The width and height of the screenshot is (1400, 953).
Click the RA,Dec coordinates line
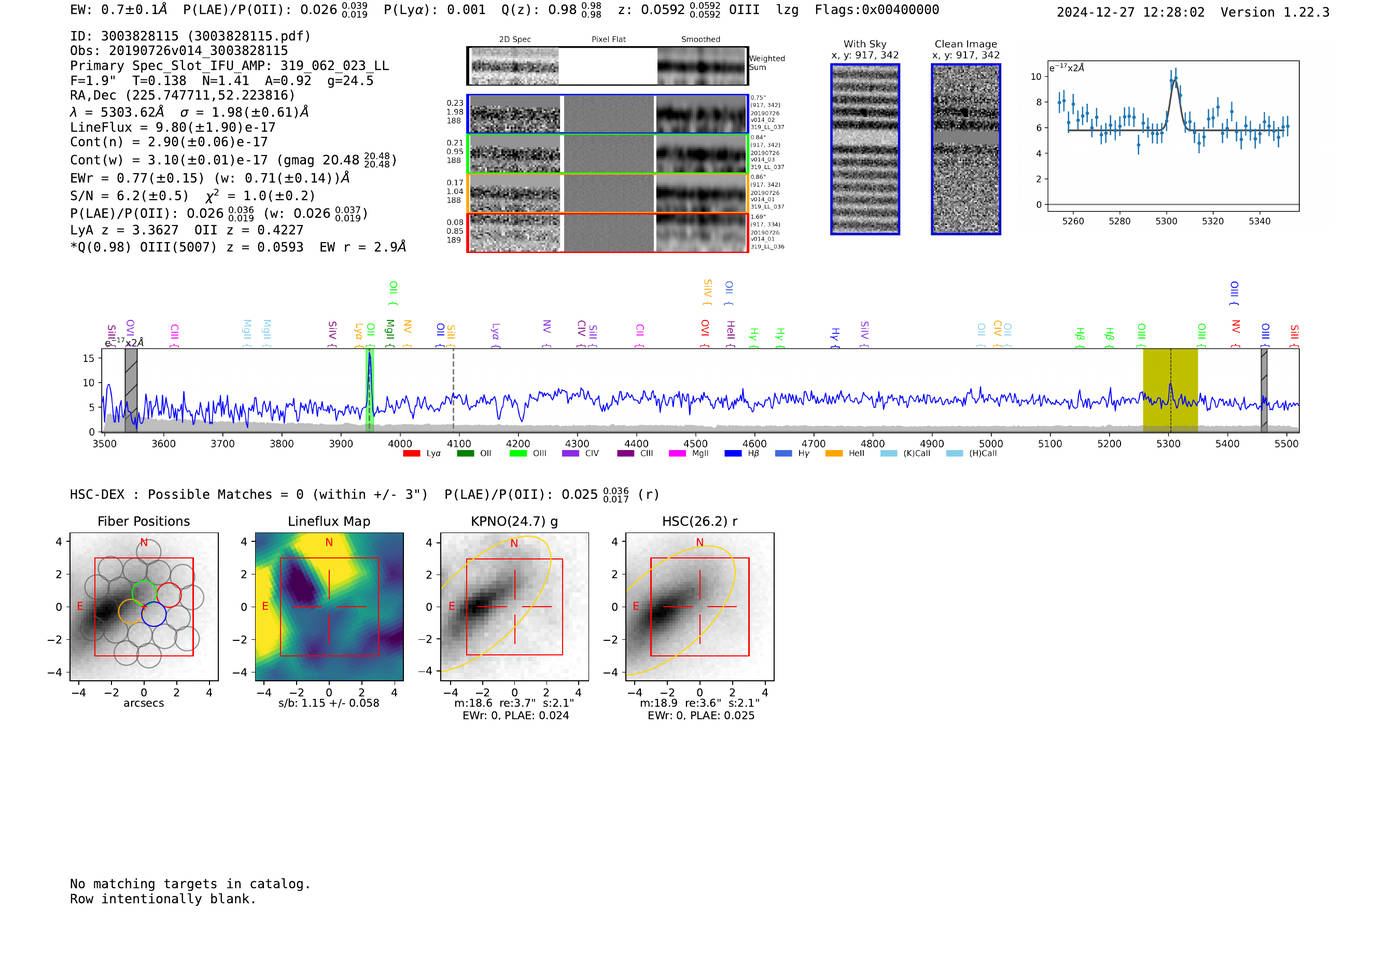tap(183, 96)
